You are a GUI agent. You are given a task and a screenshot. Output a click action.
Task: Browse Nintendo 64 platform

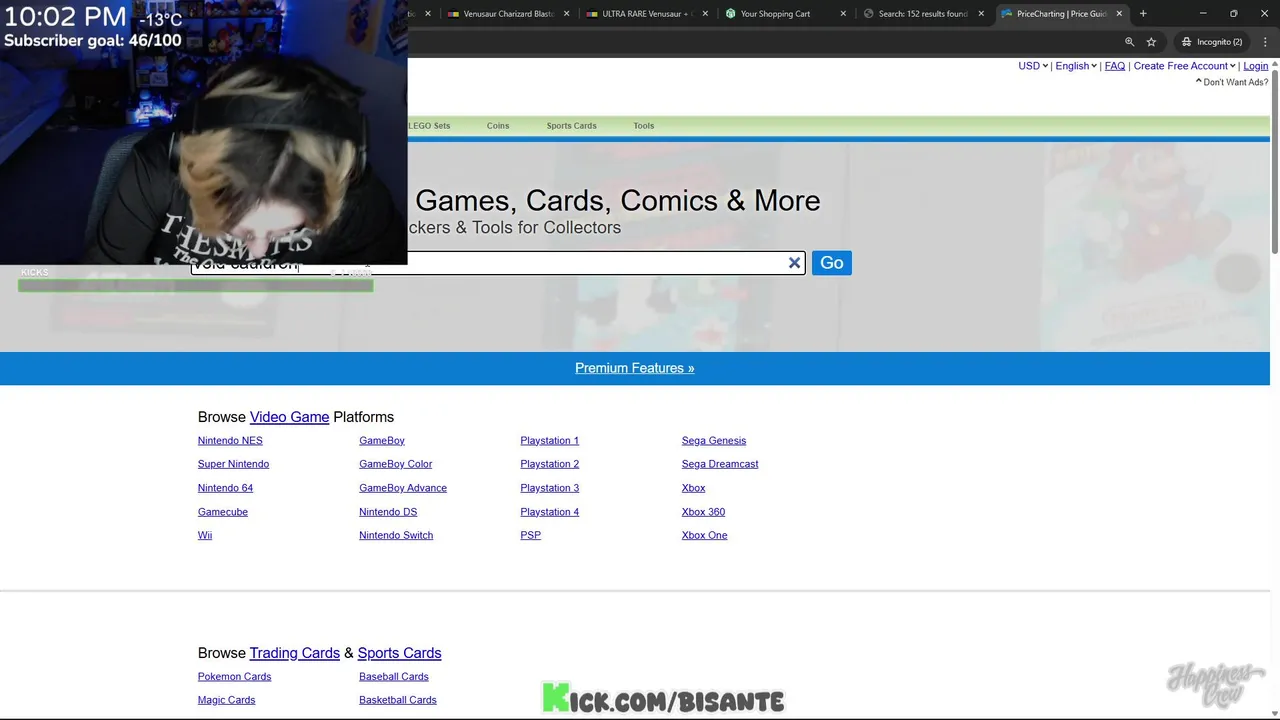(225, 488)
